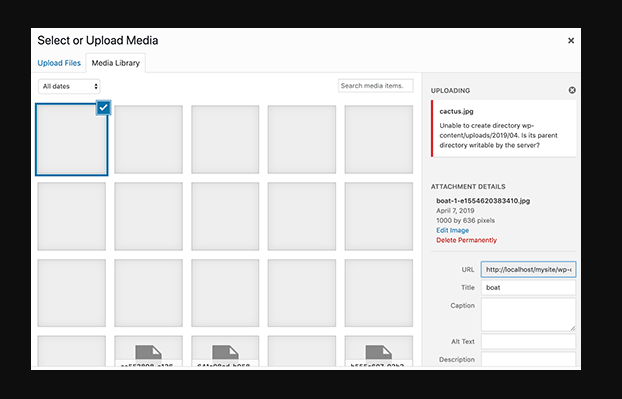Click the April 7, 2019 date text
The height and width of the screenshot is (399, 622).
(x=455, y=211)
